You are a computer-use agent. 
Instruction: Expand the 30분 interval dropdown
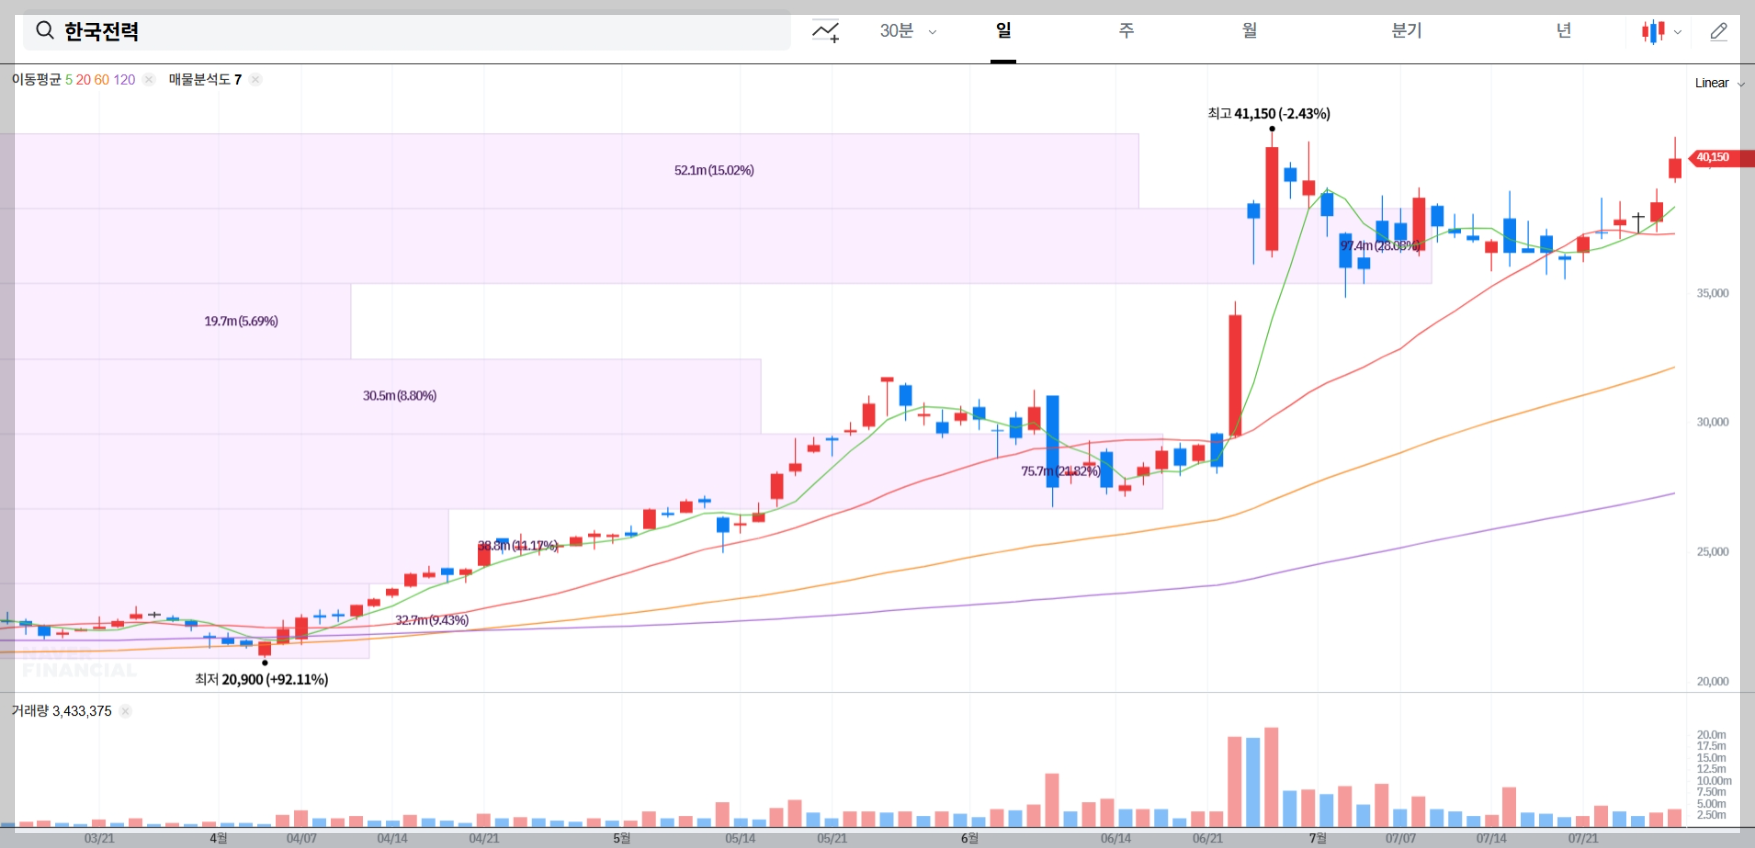[x=908, y=31]
